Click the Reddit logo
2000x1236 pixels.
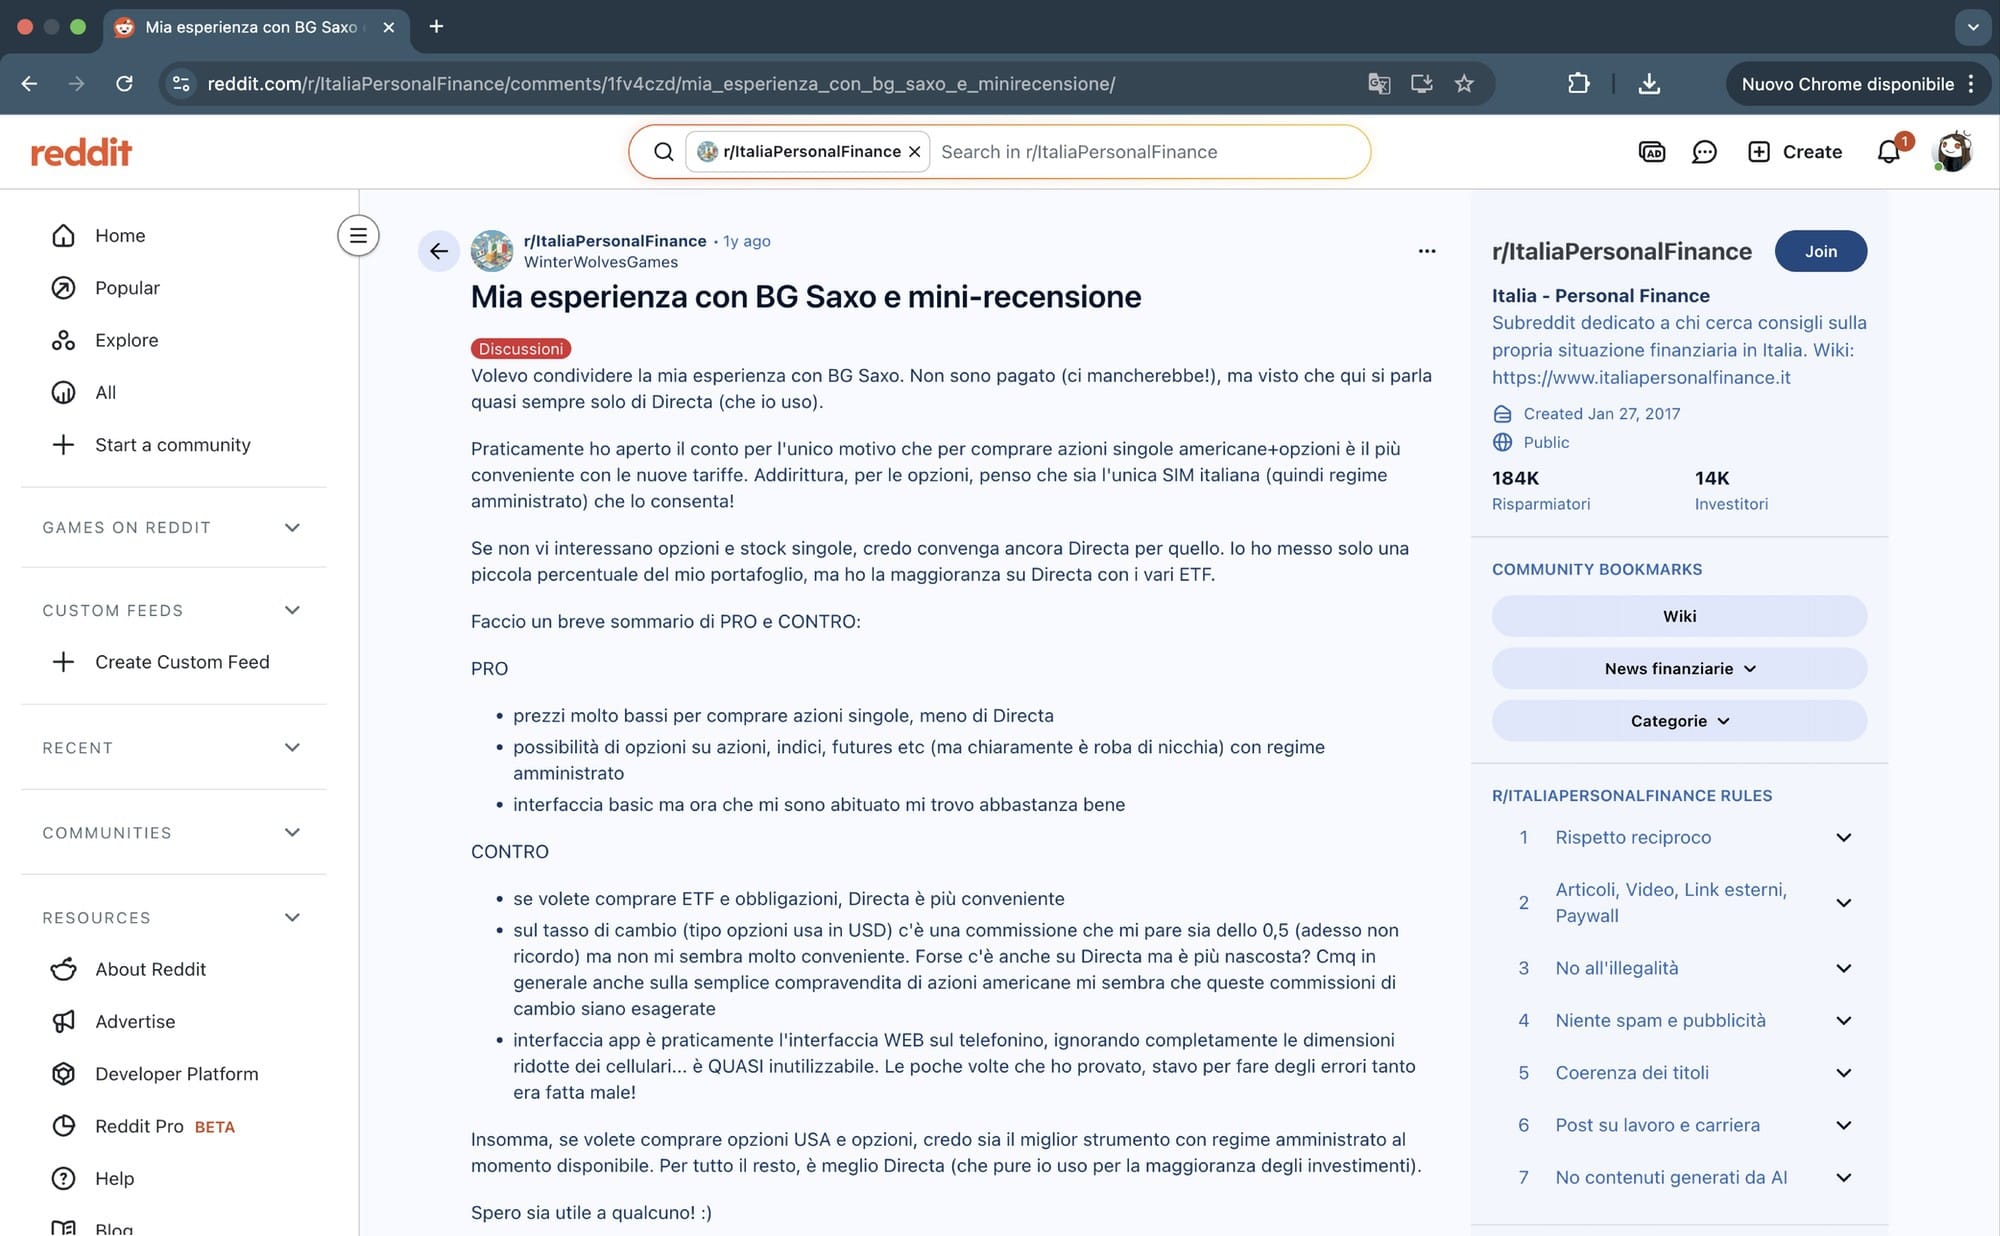click(81, 152)
